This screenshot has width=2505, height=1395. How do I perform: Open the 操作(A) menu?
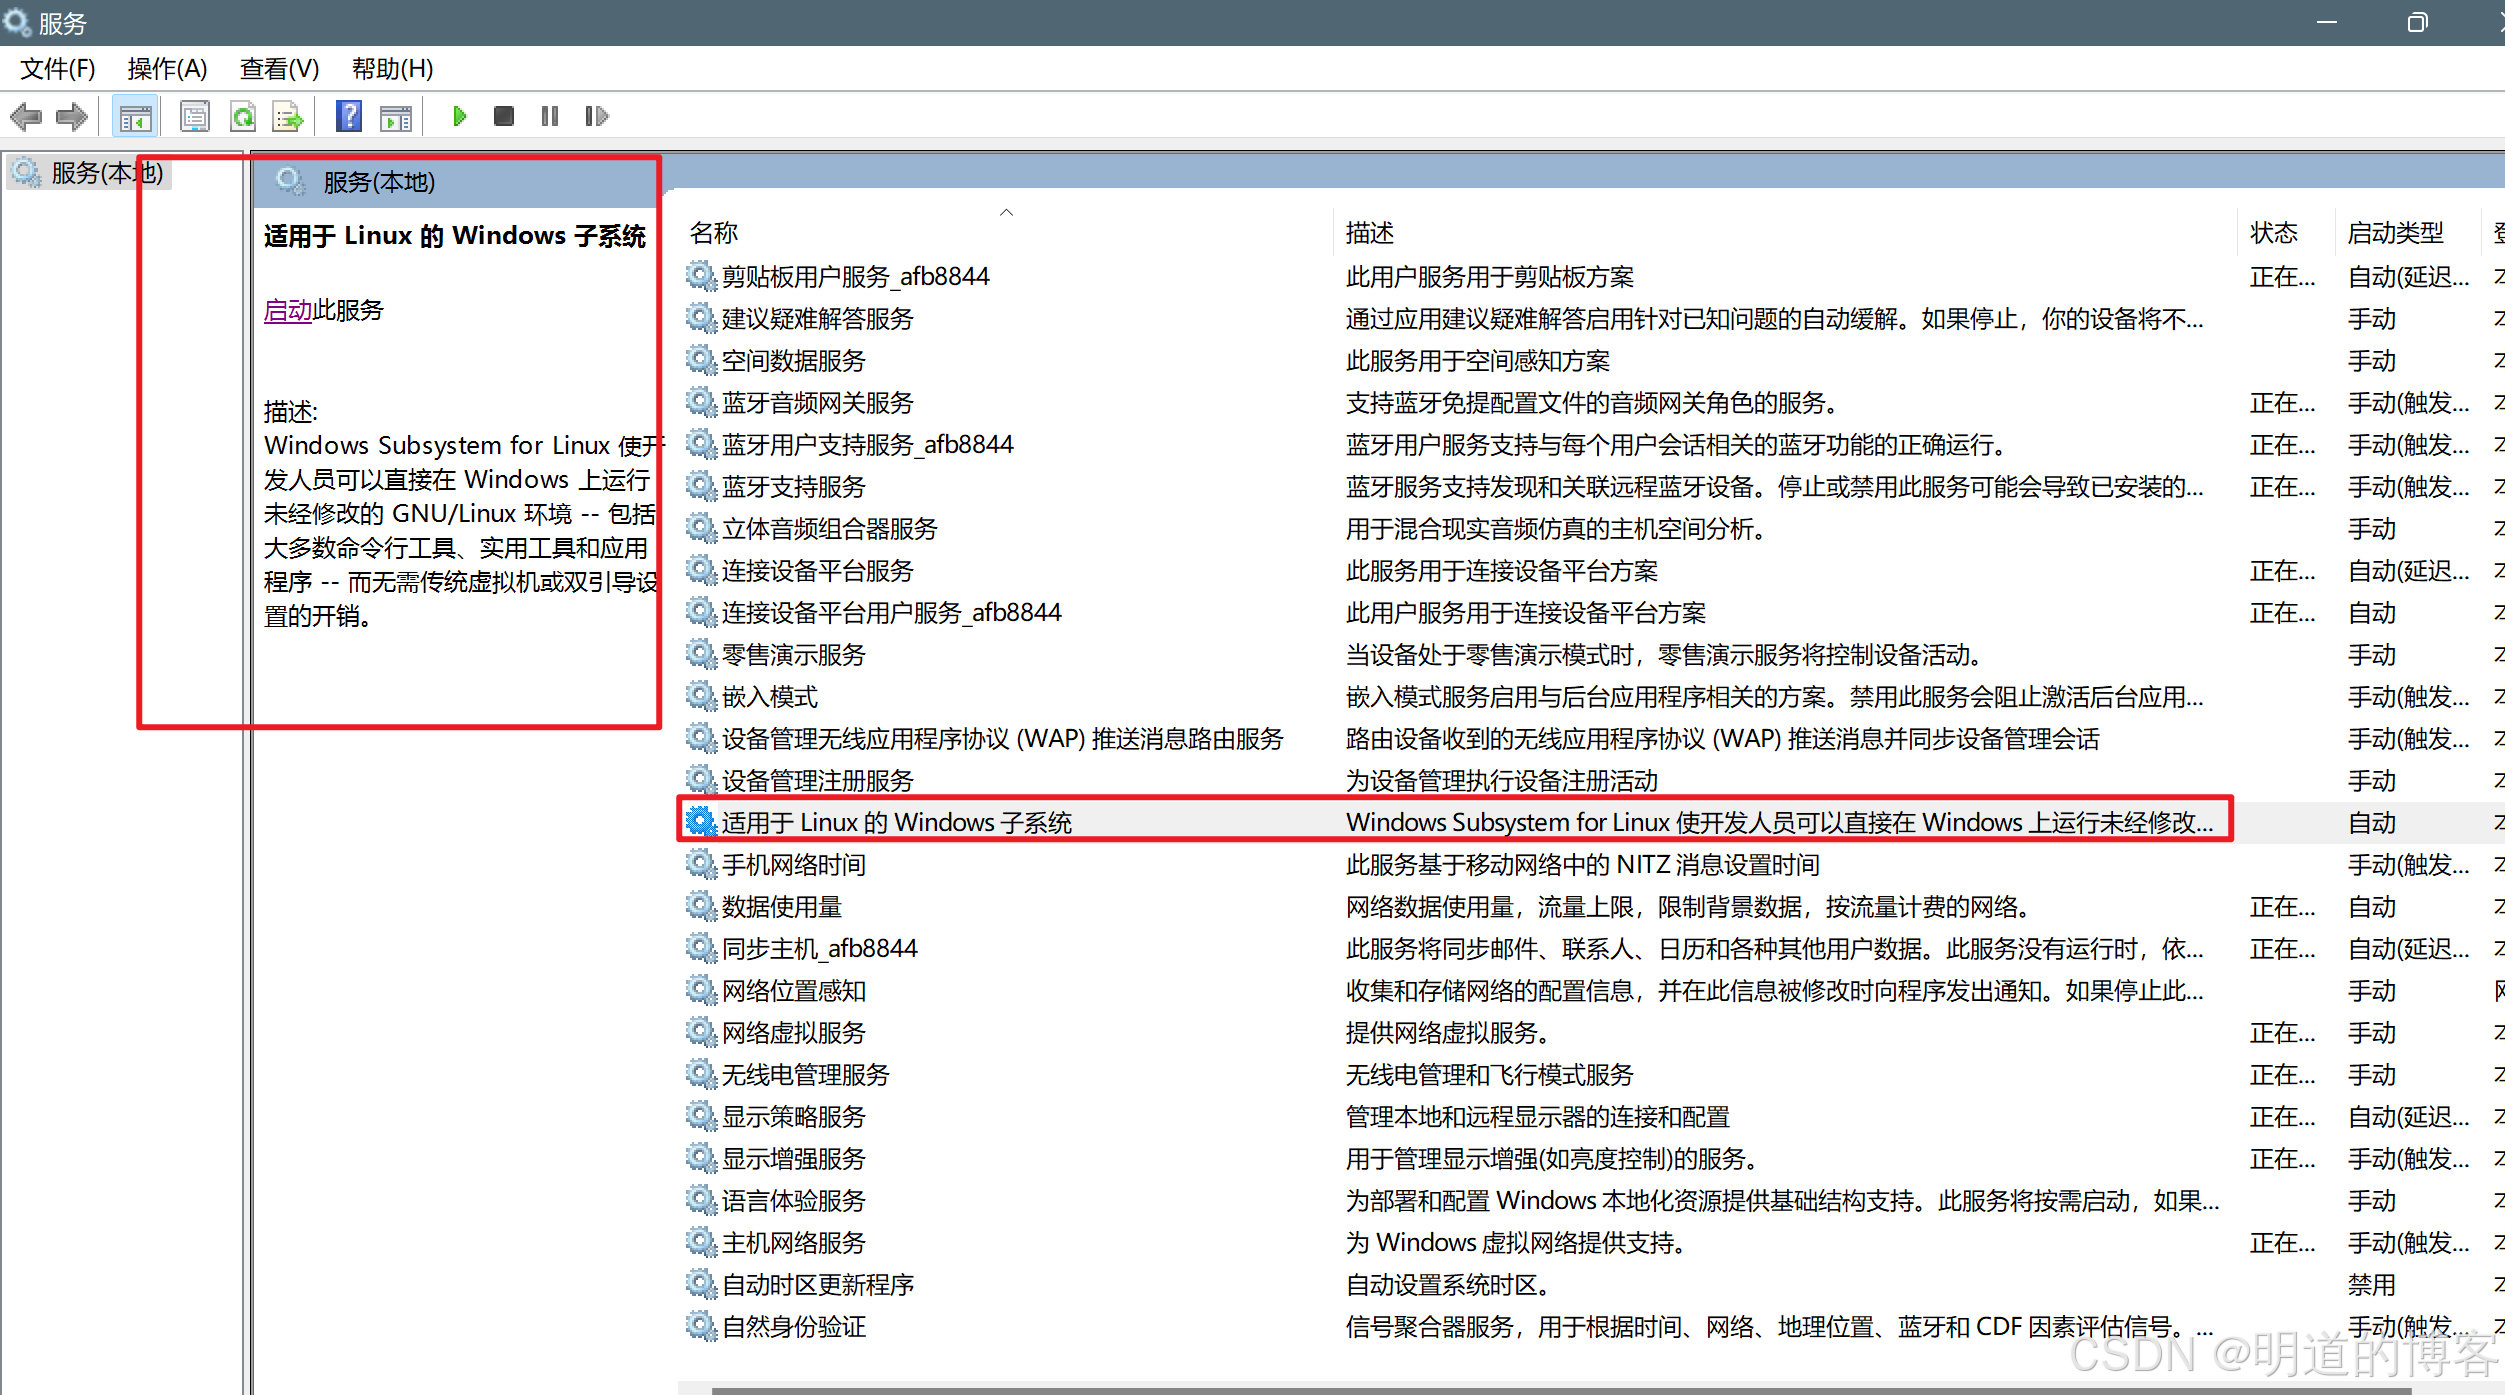click(167, 69)
